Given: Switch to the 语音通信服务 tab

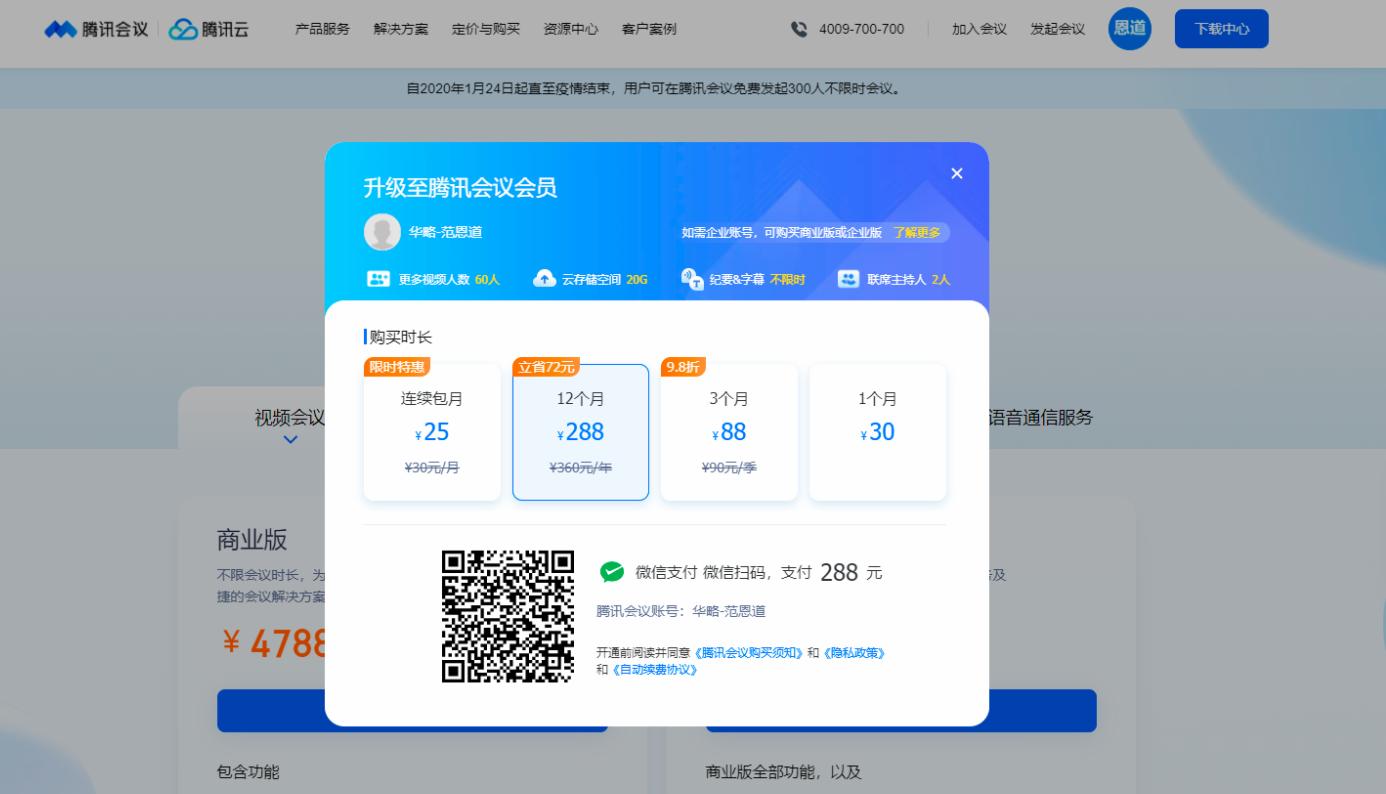Looking at the screenshot, I should point(1040,418).
